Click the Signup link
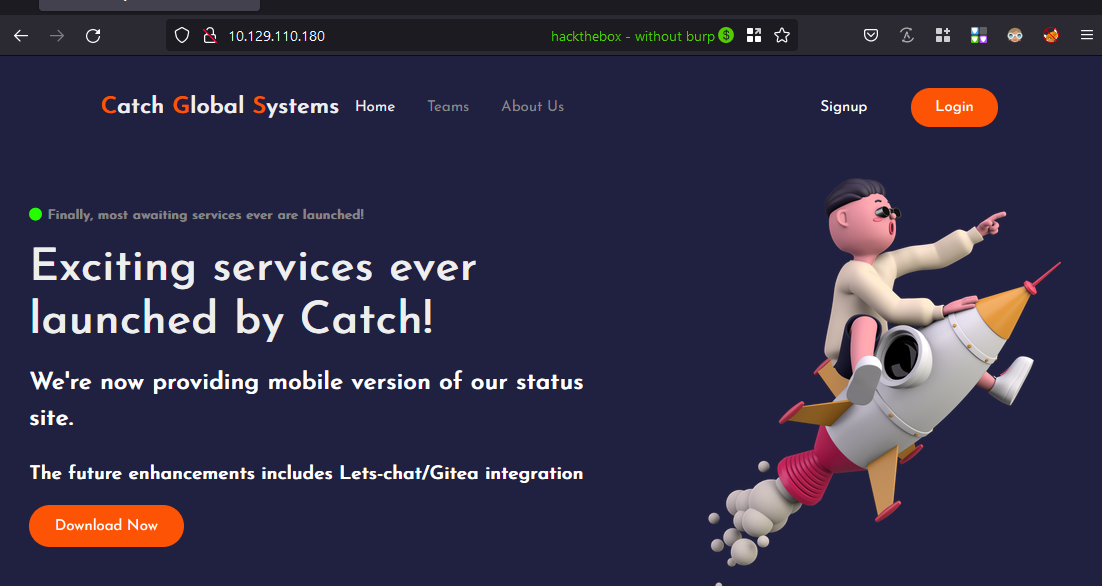This screenshot has height=586, width=1102. pyautogui.click(x=843, y=106)
